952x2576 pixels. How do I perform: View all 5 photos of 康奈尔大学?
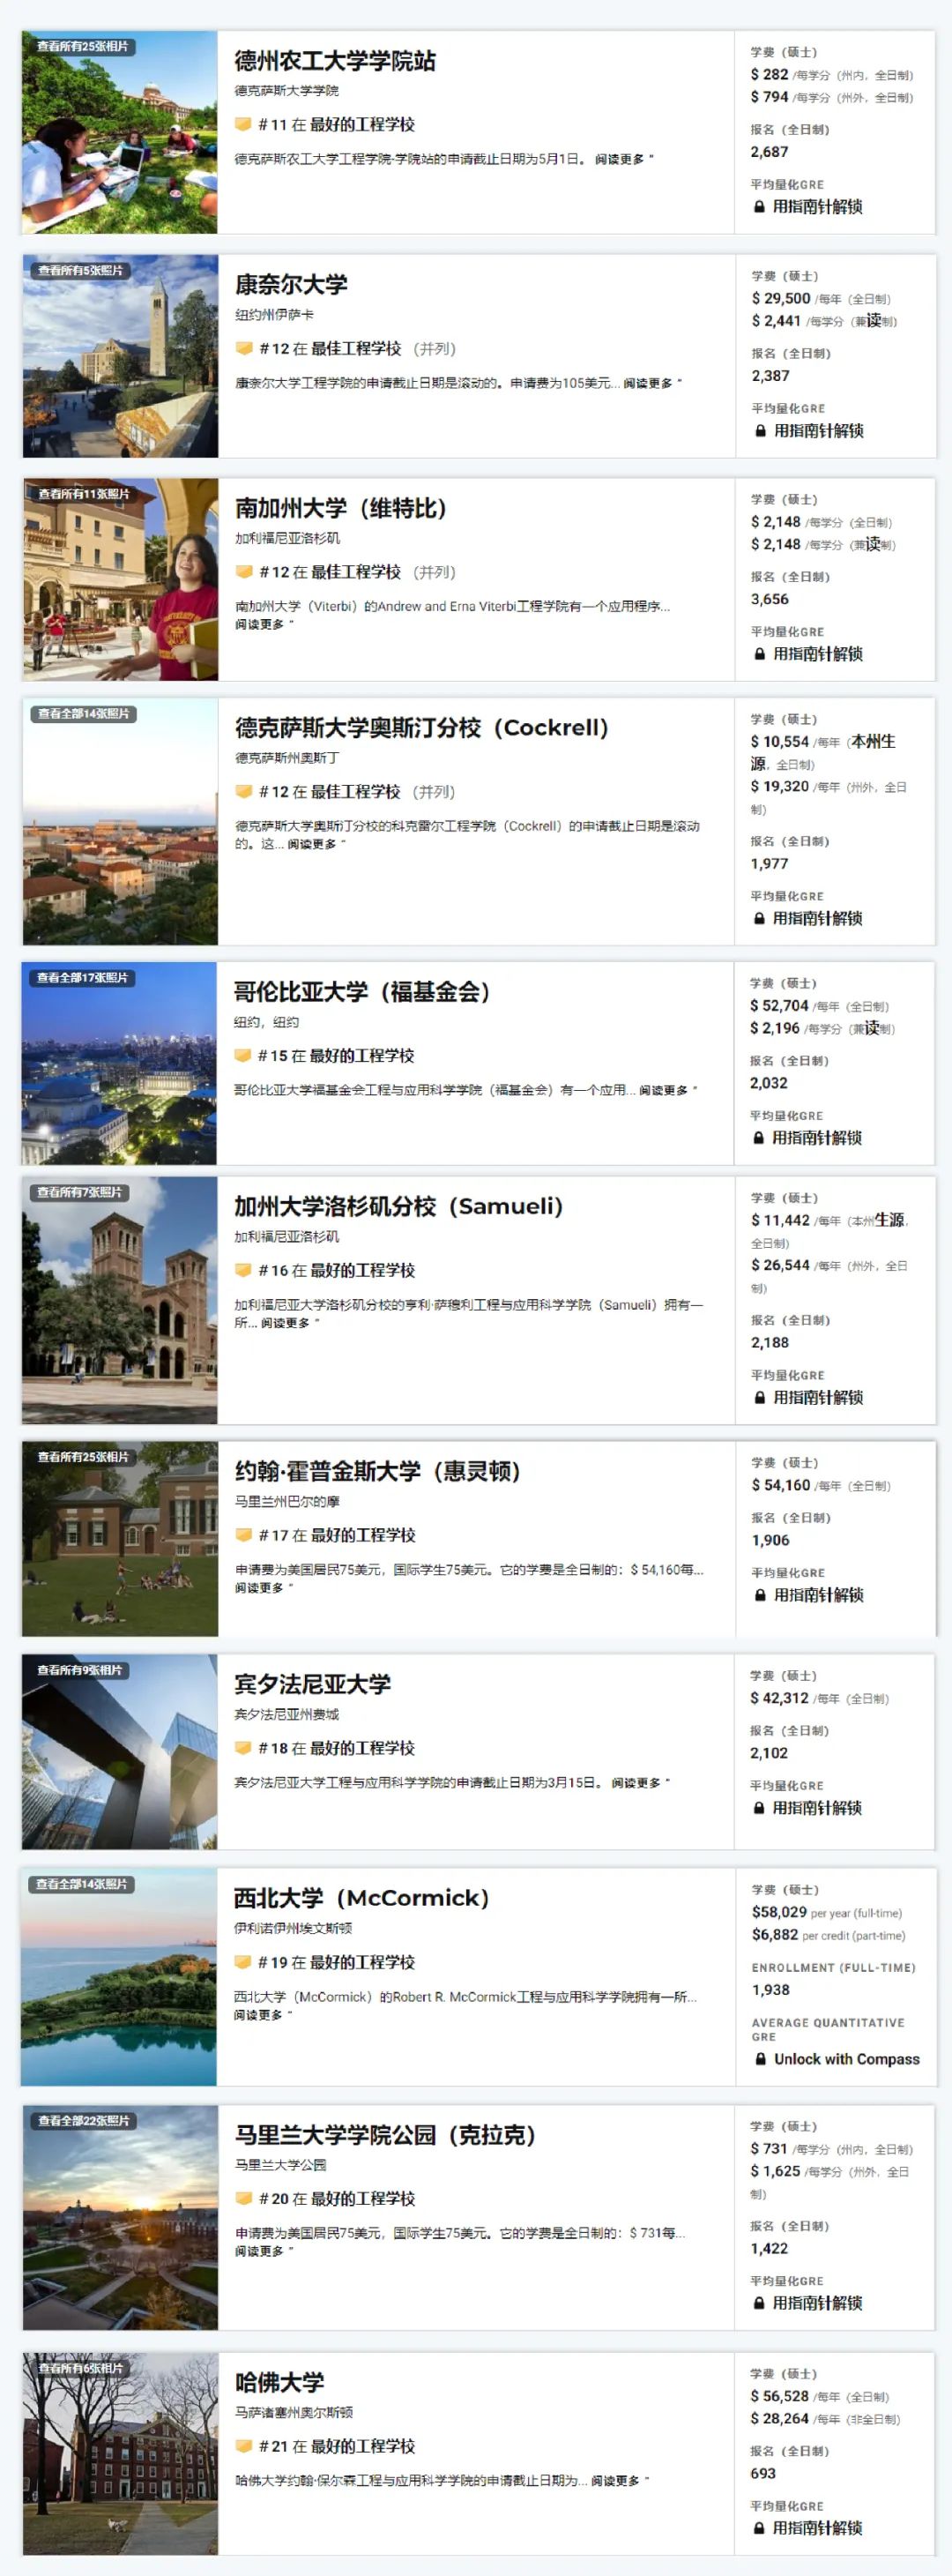81,271
